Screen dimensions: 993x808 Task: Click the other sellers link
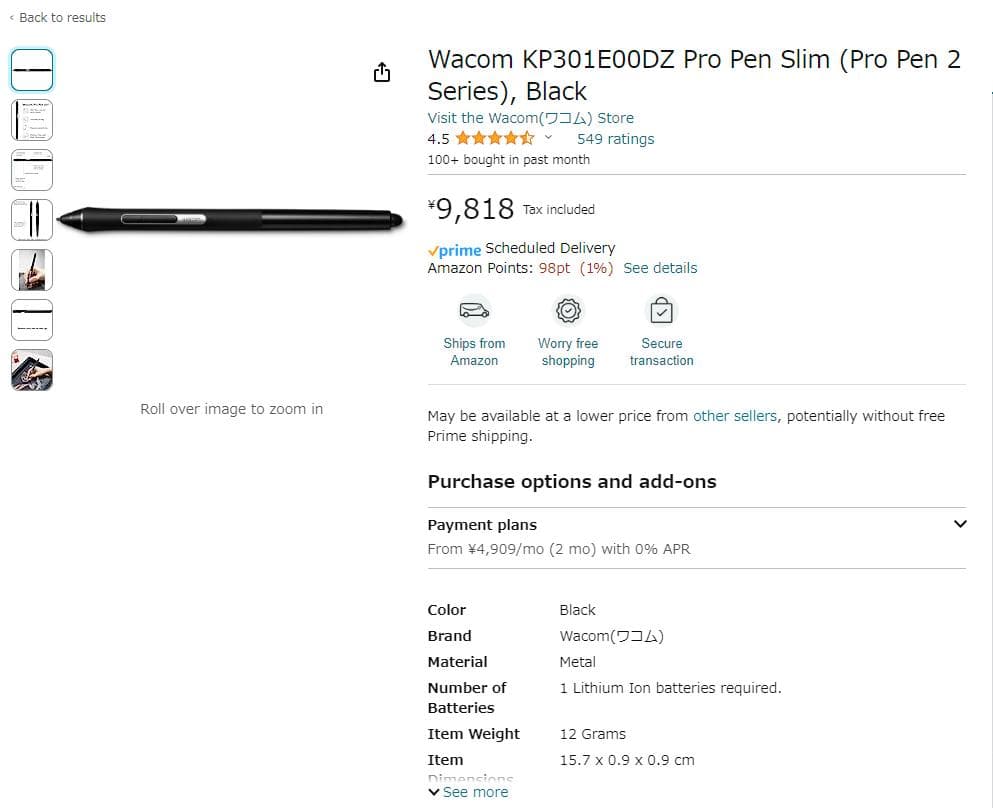[734, 415]
